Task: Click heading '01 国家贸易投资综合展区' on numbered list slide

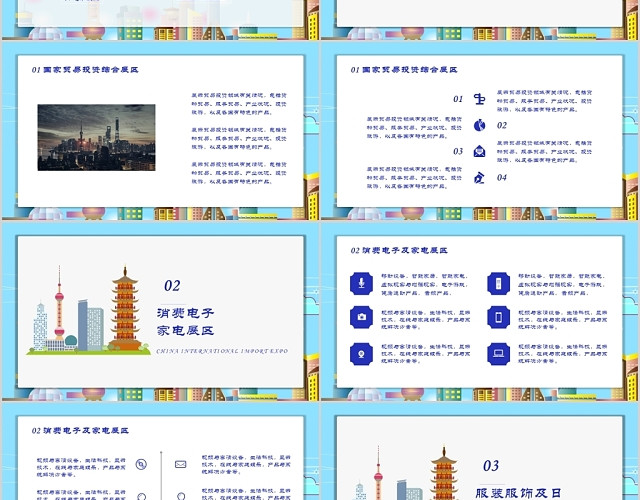Action: click(404, 70)
